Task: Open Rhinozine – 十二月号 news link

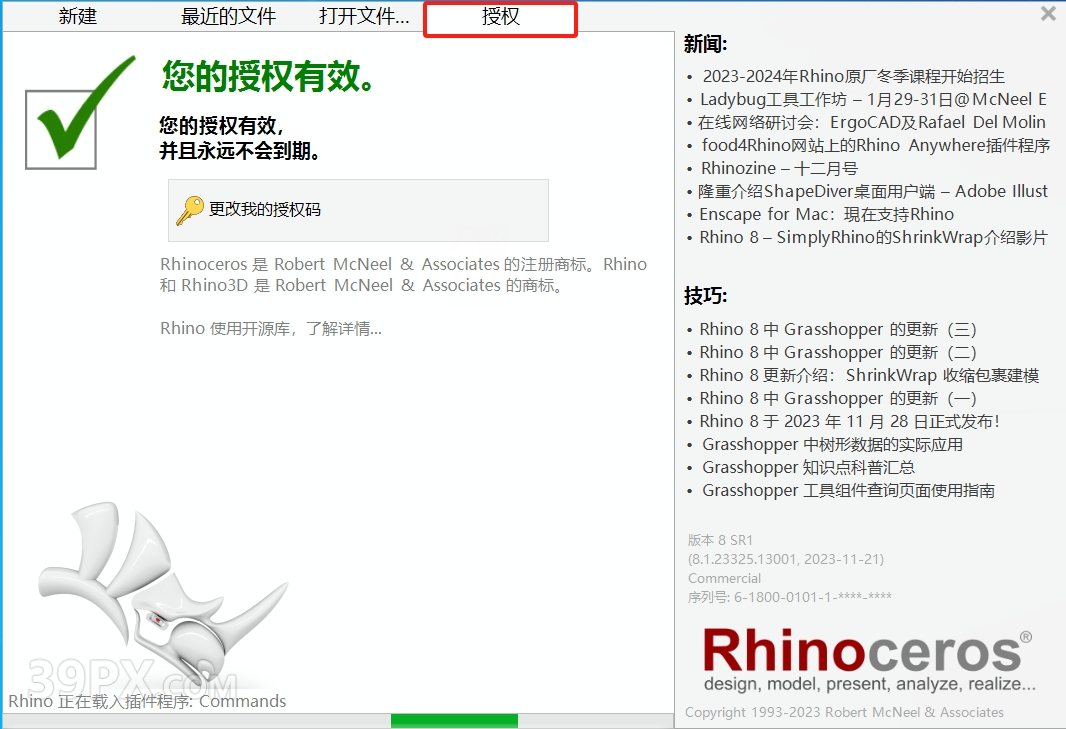Action: (779, 169)
